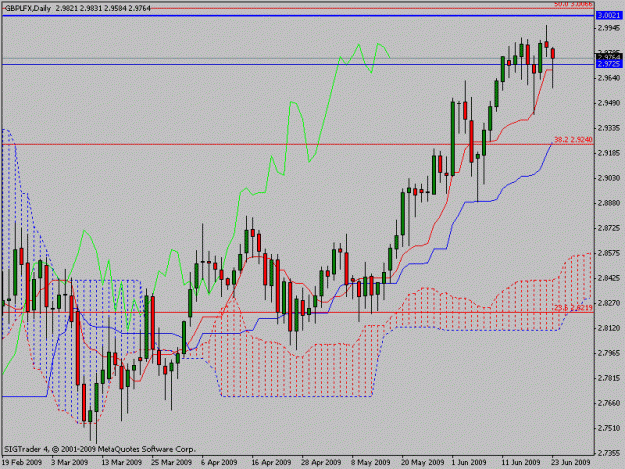Click the GBPLFX,Daily chart title text
625x469 pixels.
point(28,8)
